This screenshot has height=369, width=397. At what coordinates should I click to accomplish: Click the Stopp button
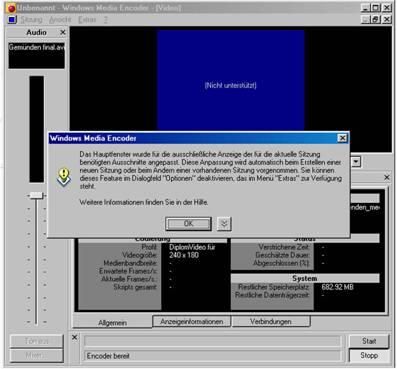(x=369, y=356)
